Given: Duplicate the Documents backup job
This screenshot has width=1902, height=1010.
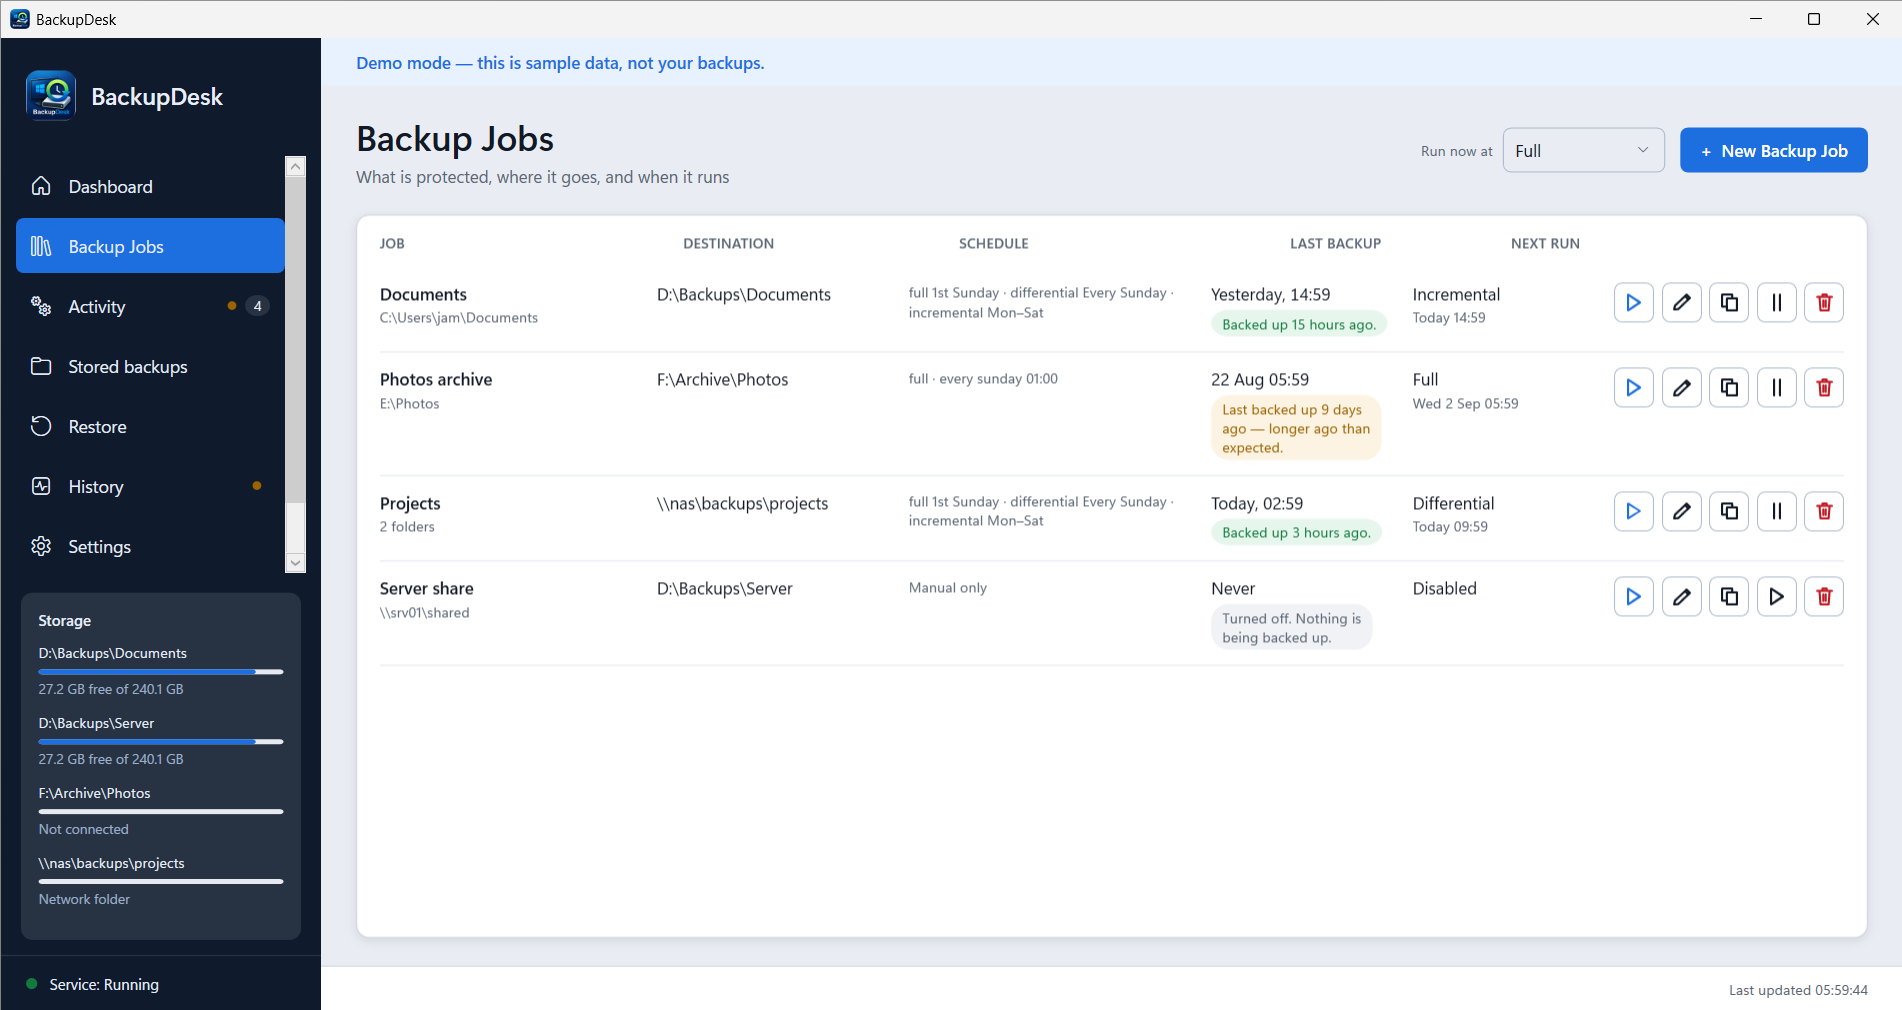Looking at the screenshot, I should coord(1729,302).
